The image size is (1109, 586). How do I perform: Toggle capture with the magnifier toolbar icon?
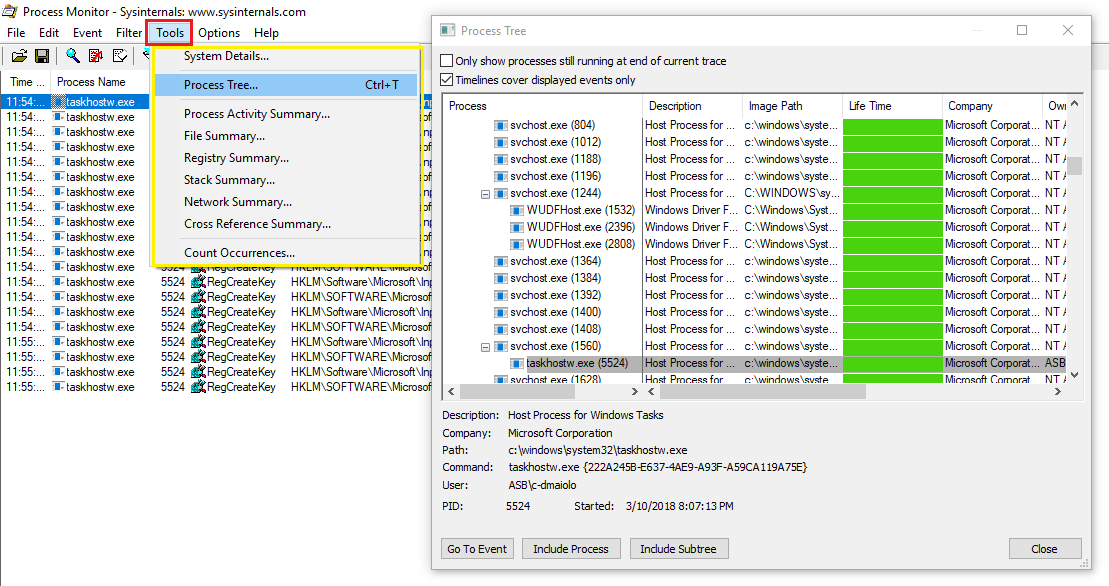(x=72, y=56)
